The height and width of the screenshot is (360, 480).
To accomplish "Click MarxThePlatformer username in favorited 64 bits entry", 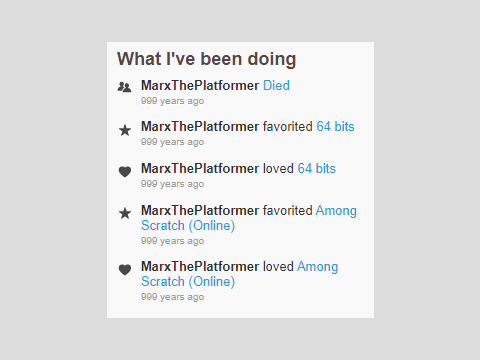I will (200, 127).
